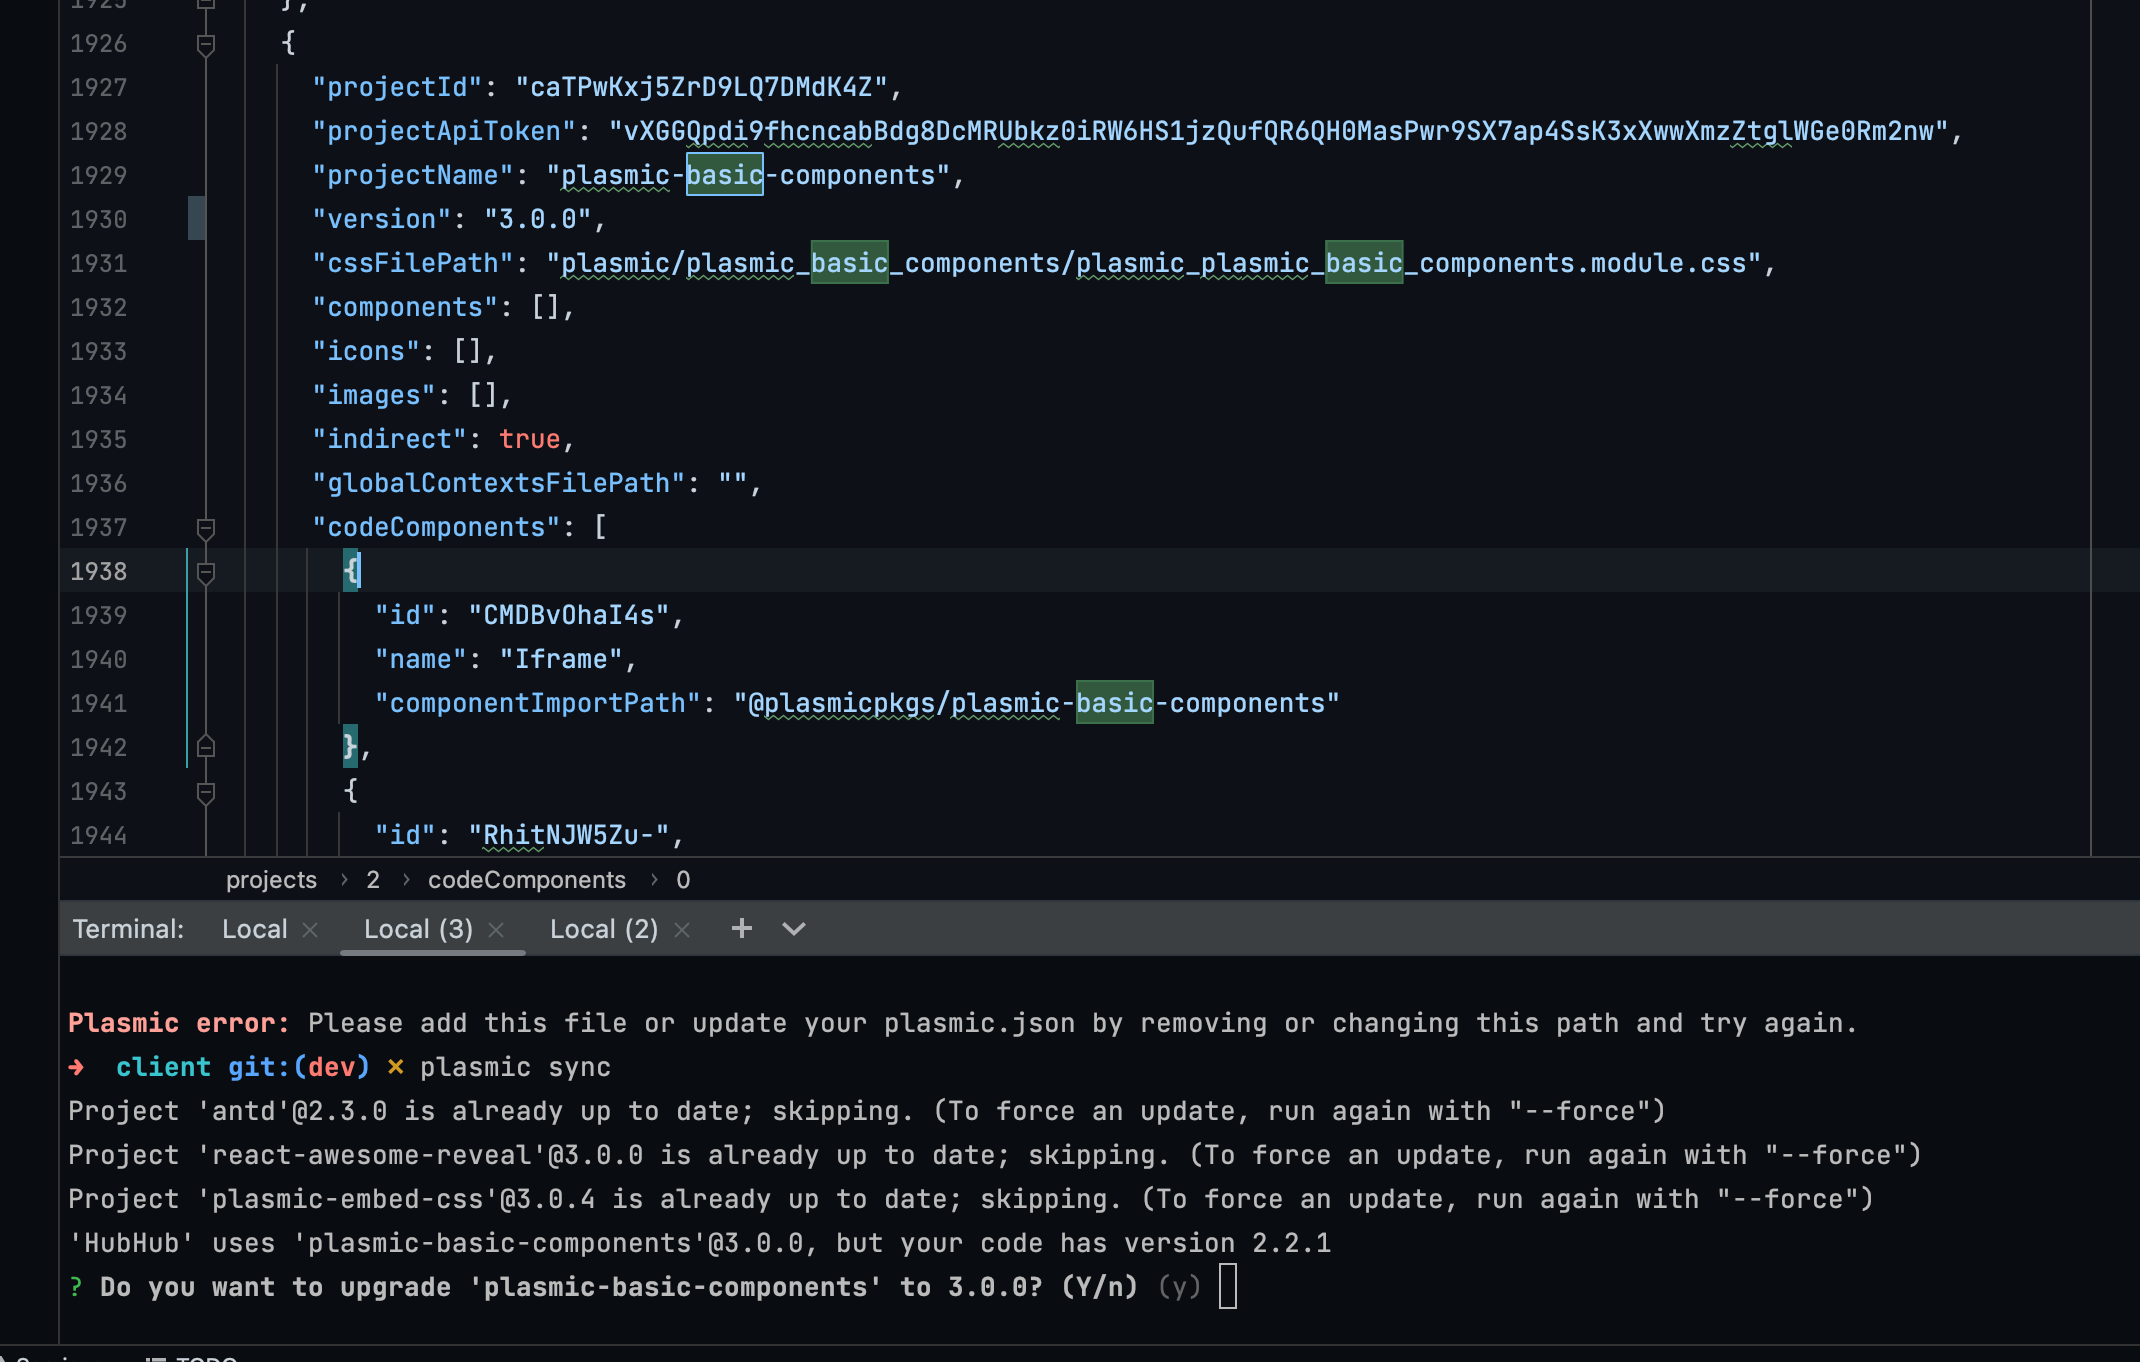Screen dimensions: 2140x1362
Task: Close the Local (2) terminal tab
Action: [682, 930]
